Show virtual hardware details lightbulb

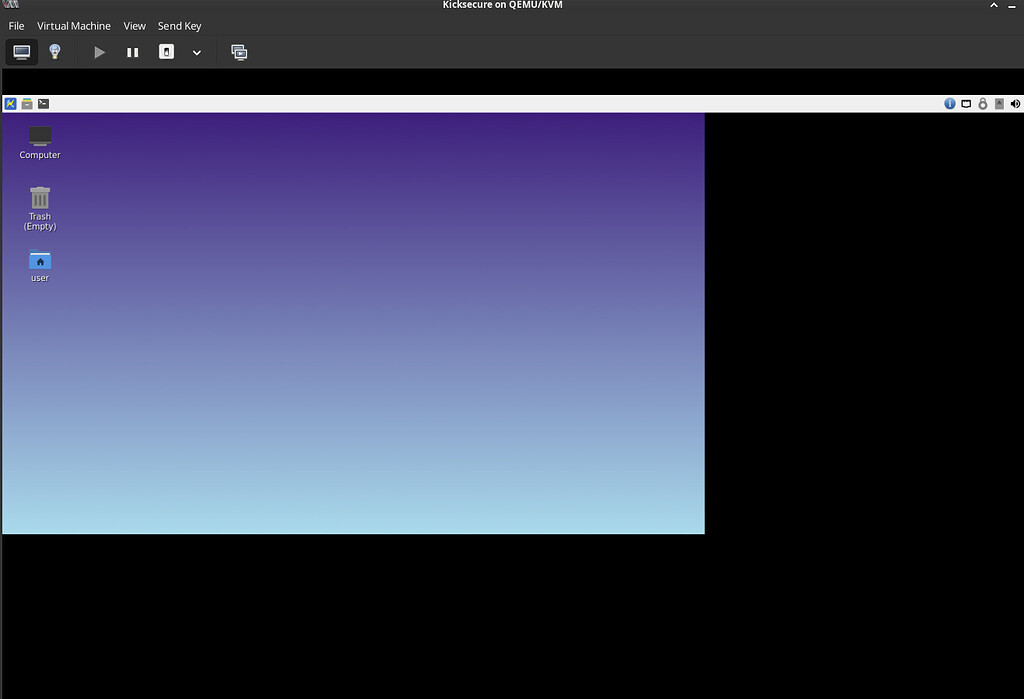(55, 52)
